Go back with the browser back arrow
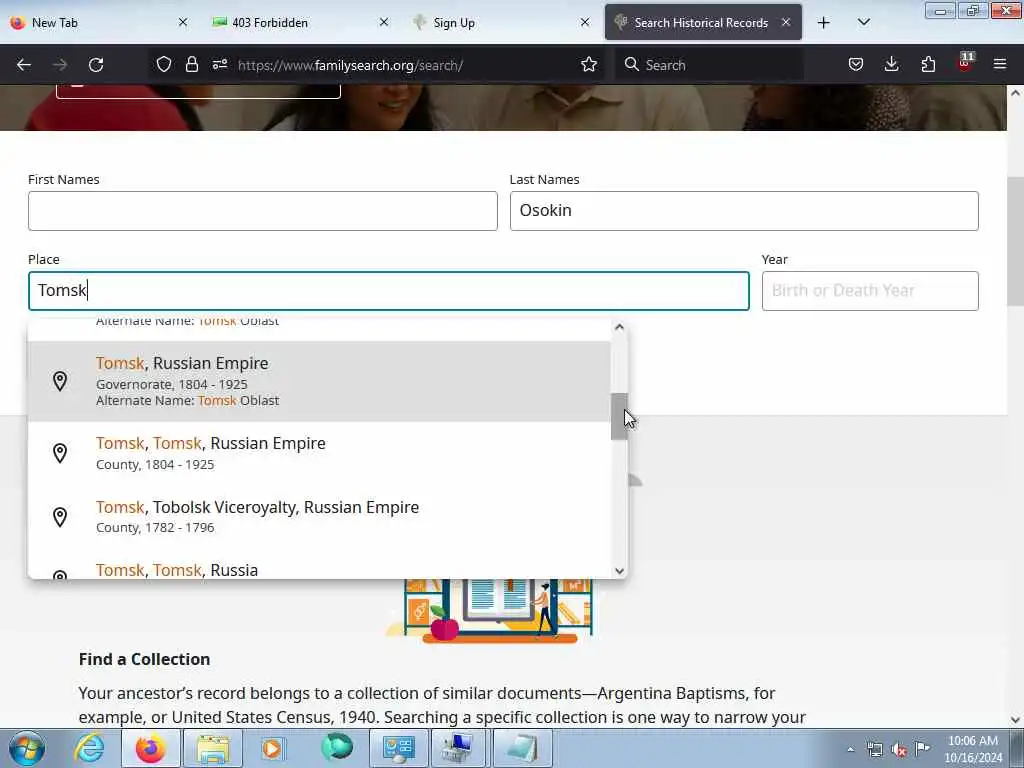Viewport: 1024px width, 768px height. [24, 65]
